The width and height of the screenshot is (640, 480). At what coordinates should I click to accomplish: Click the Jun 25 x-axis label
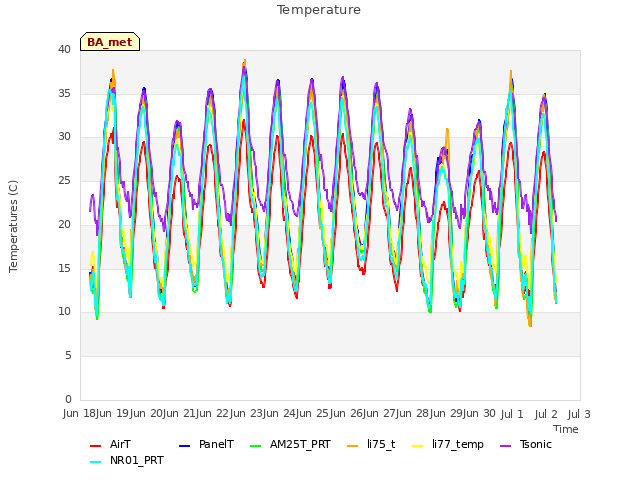pyautogui.click(x=314, y=414)
